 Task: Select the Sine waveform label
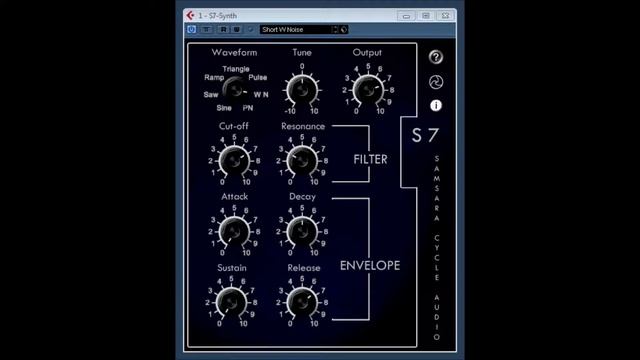click(224, 108)
